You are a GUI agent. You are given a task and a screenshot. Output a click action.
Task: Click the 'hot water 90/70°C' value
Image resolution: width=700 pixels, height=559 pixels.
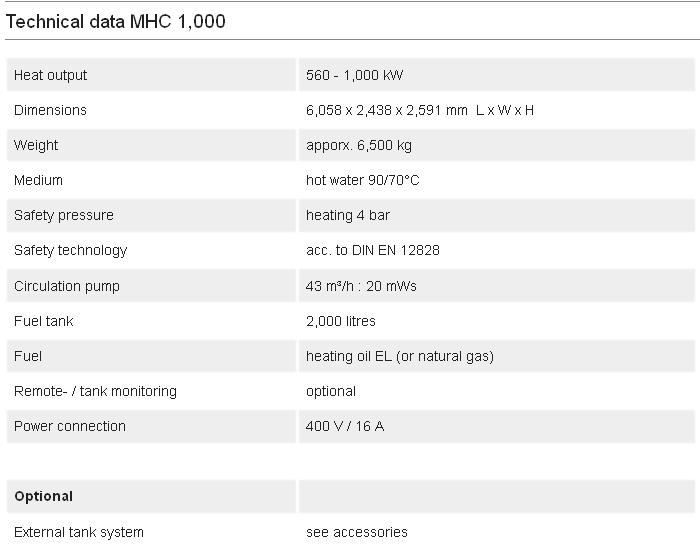(362, 180)
